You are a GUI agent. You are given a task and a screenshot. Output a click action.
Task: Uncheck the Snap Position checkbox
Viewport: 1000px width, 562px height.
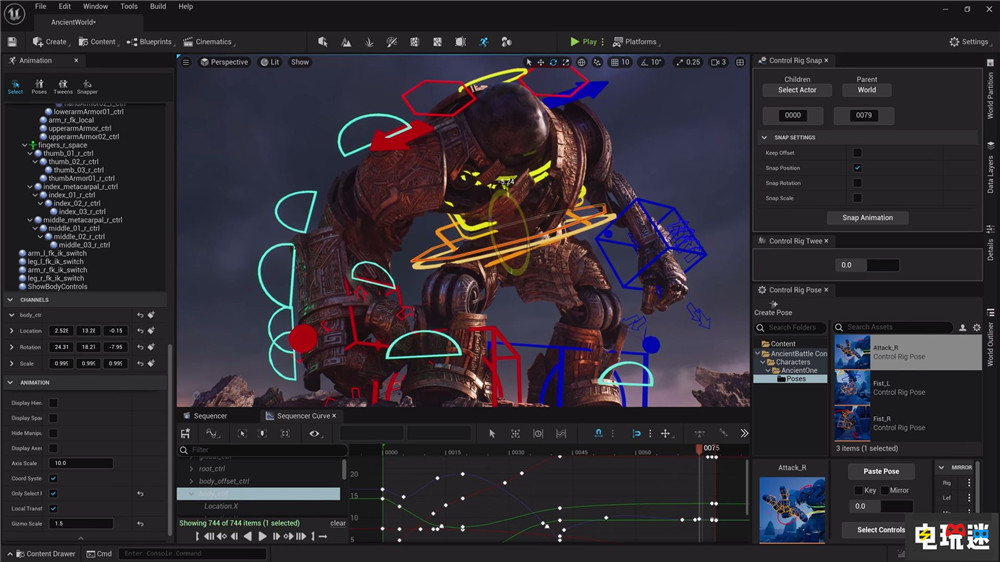tap(857, 168)
